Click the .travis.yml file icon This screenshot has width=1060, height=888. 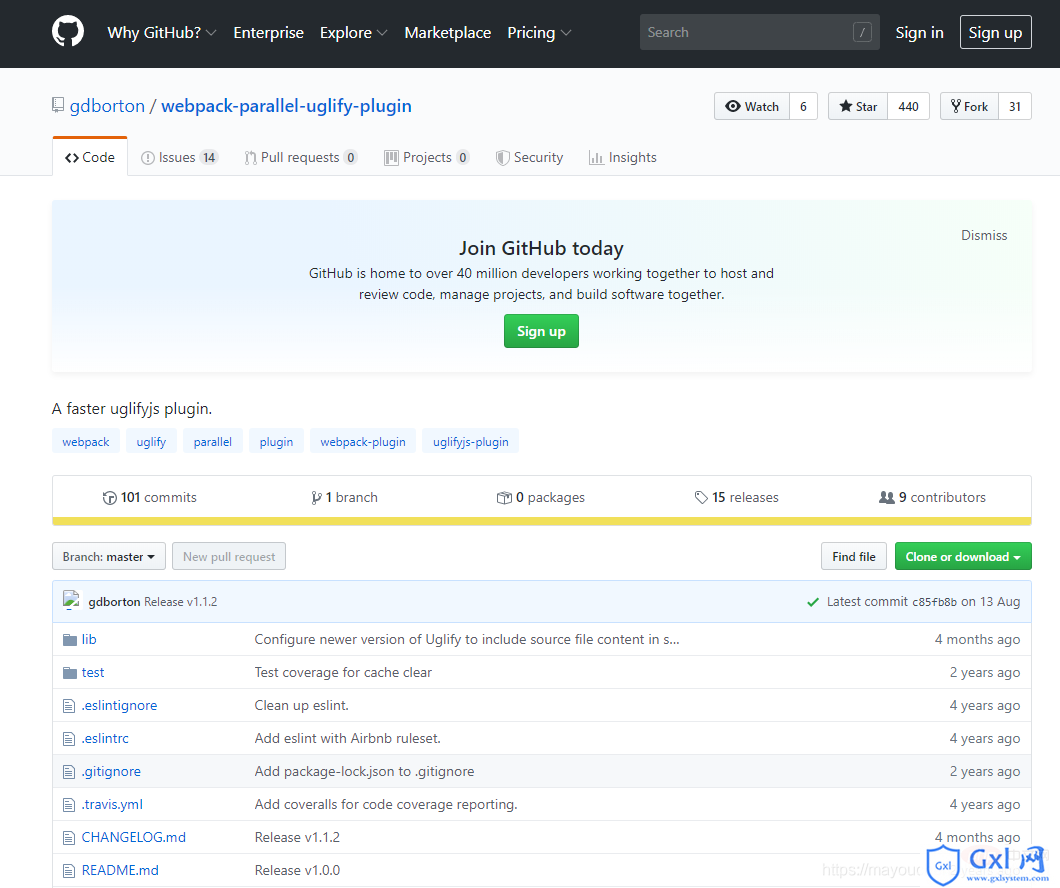click(x=69, y=805)
